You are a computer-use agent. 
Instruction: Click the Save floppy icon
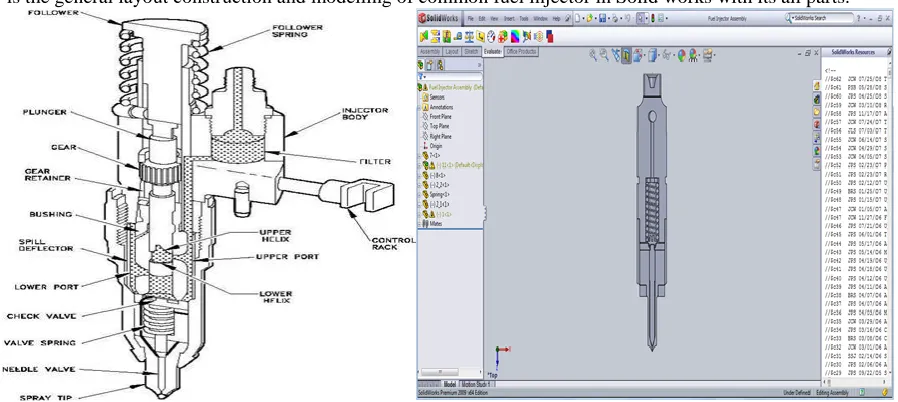(x=602, y=18)
